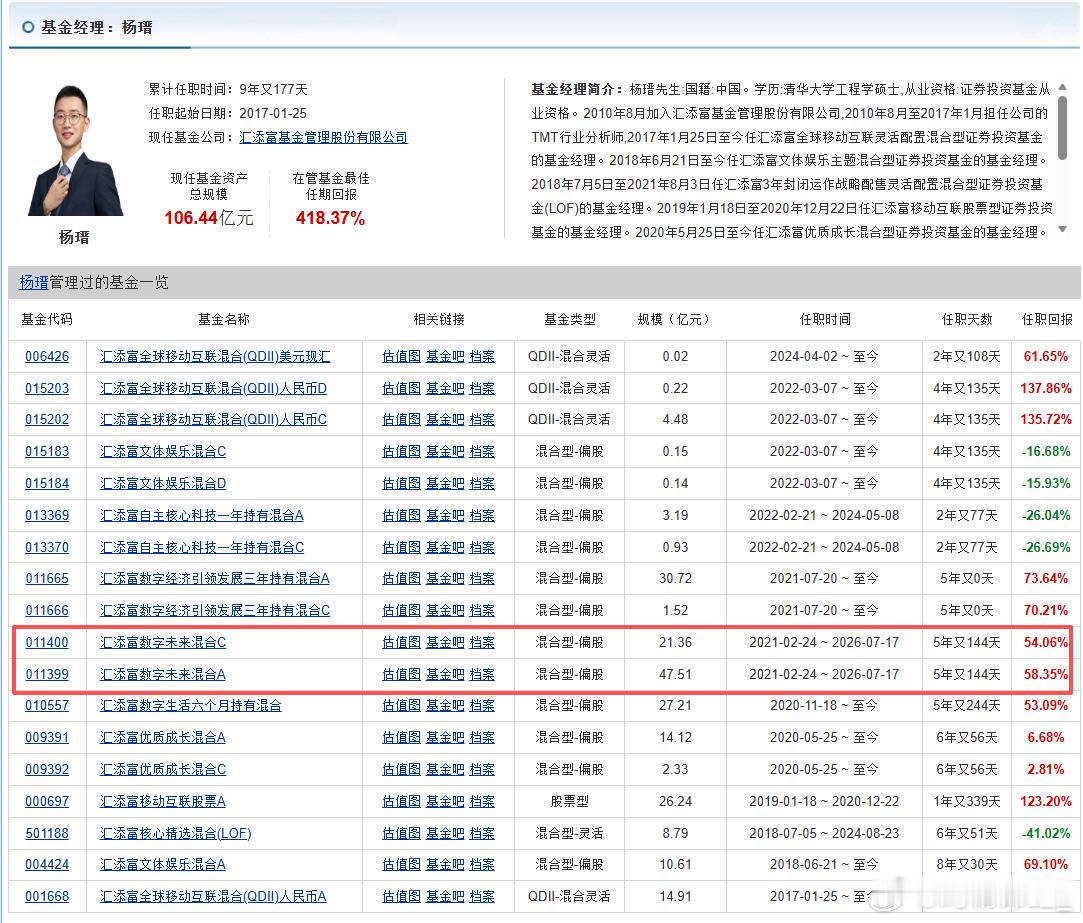Image resolution: width=1083 pixels, height=923 pixels.
Task: Open 汇添富数字生活六个月持有混合 fund
Action: pos(191,705)
